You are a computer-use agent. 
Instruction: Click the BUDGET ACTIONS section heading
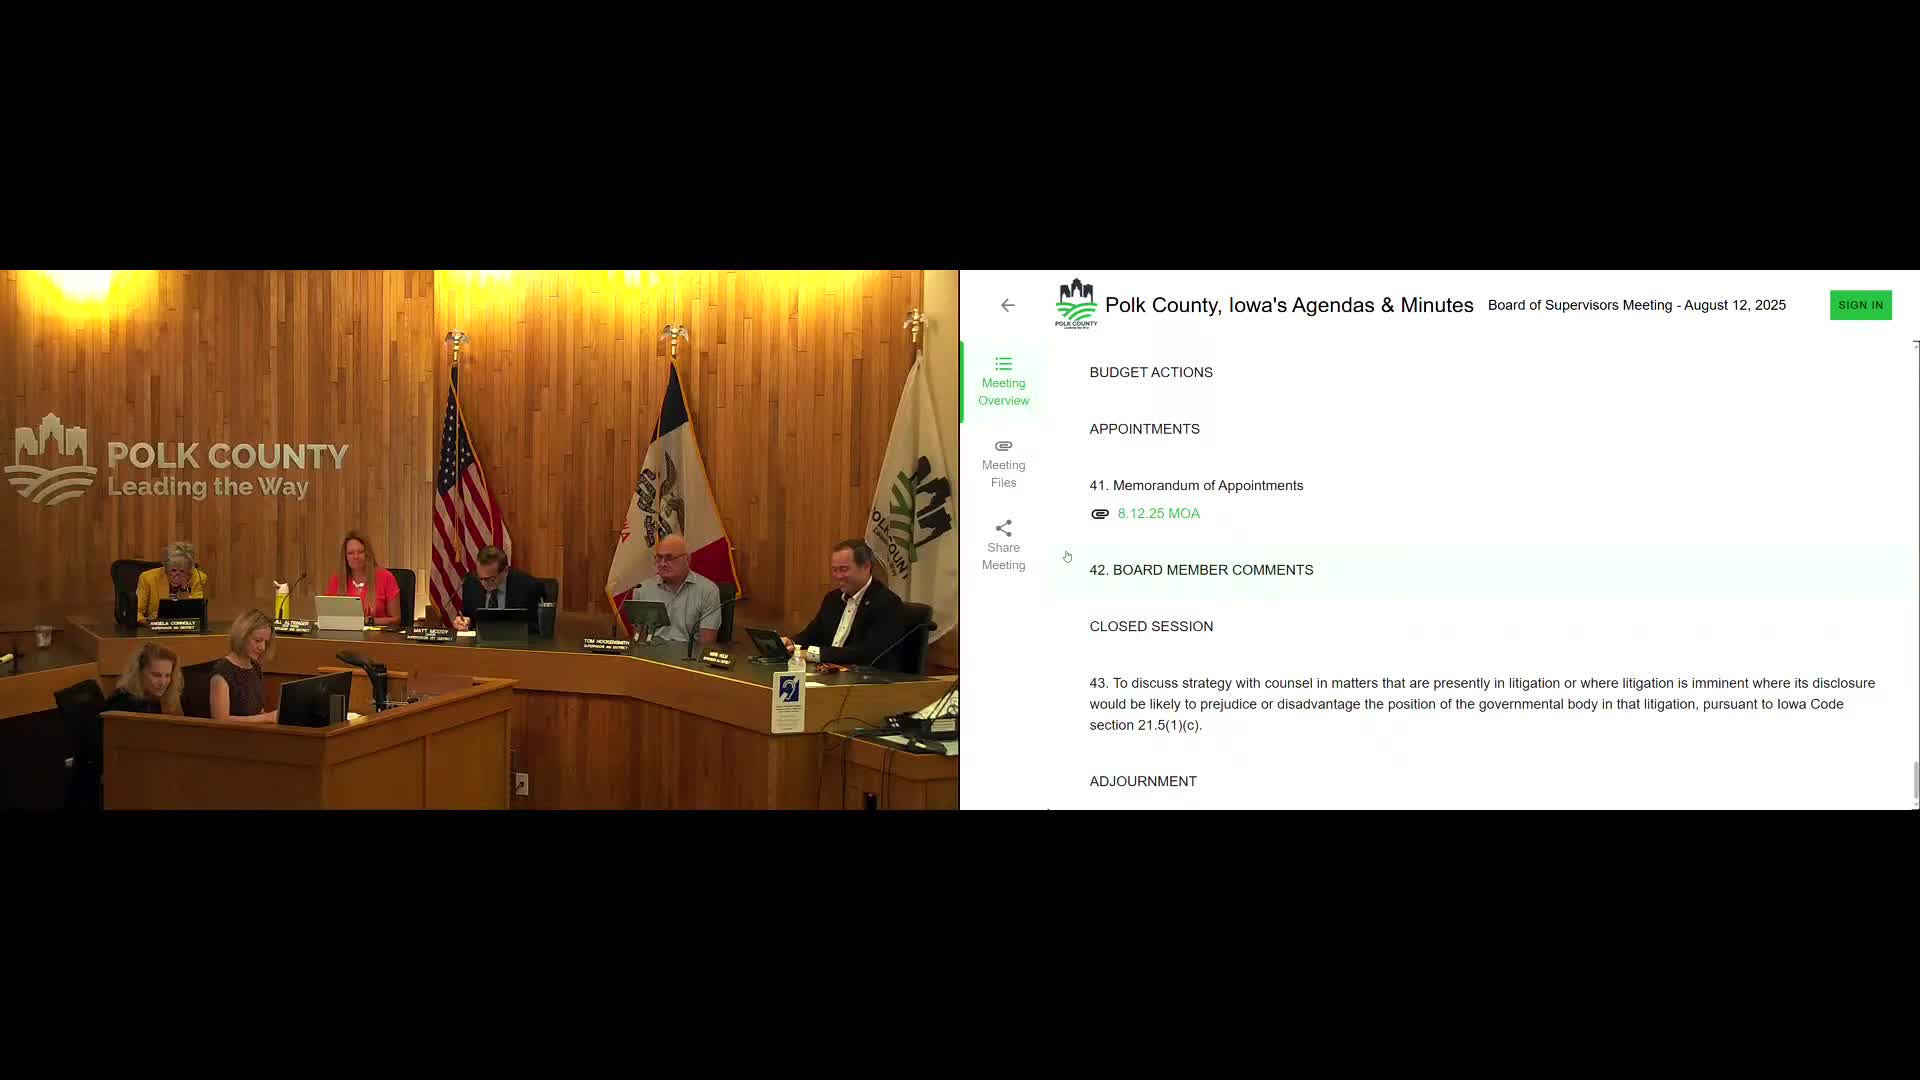click(1151, 372)
